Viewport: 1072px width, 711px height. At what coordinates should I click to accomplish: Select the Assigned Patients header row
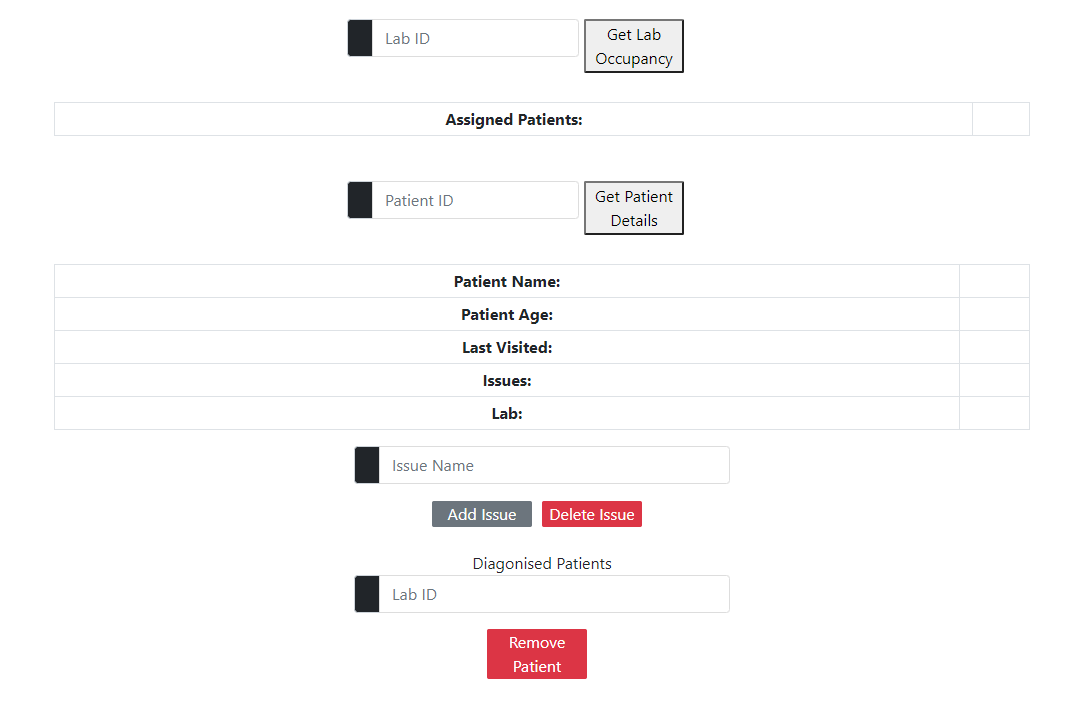click(513, 119)
